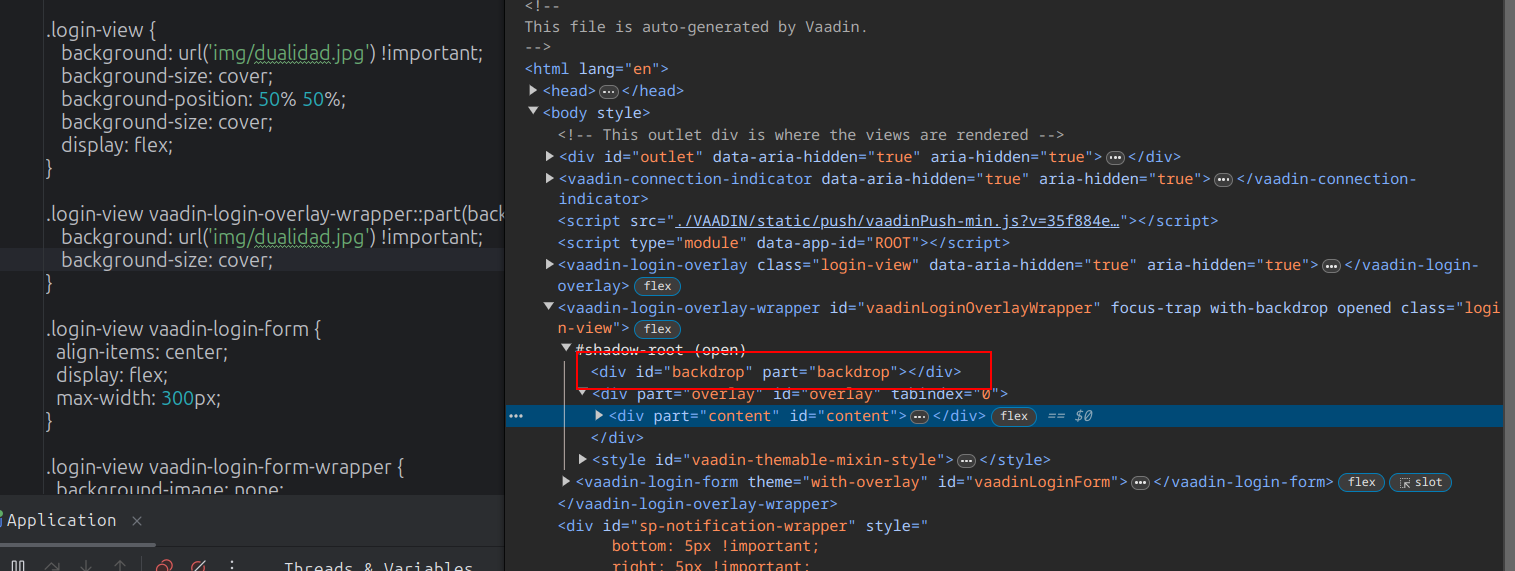Click the slot badge on vaadin-login-form
This screenshot has height=571, width=1515.
[x=1420, y=482]
